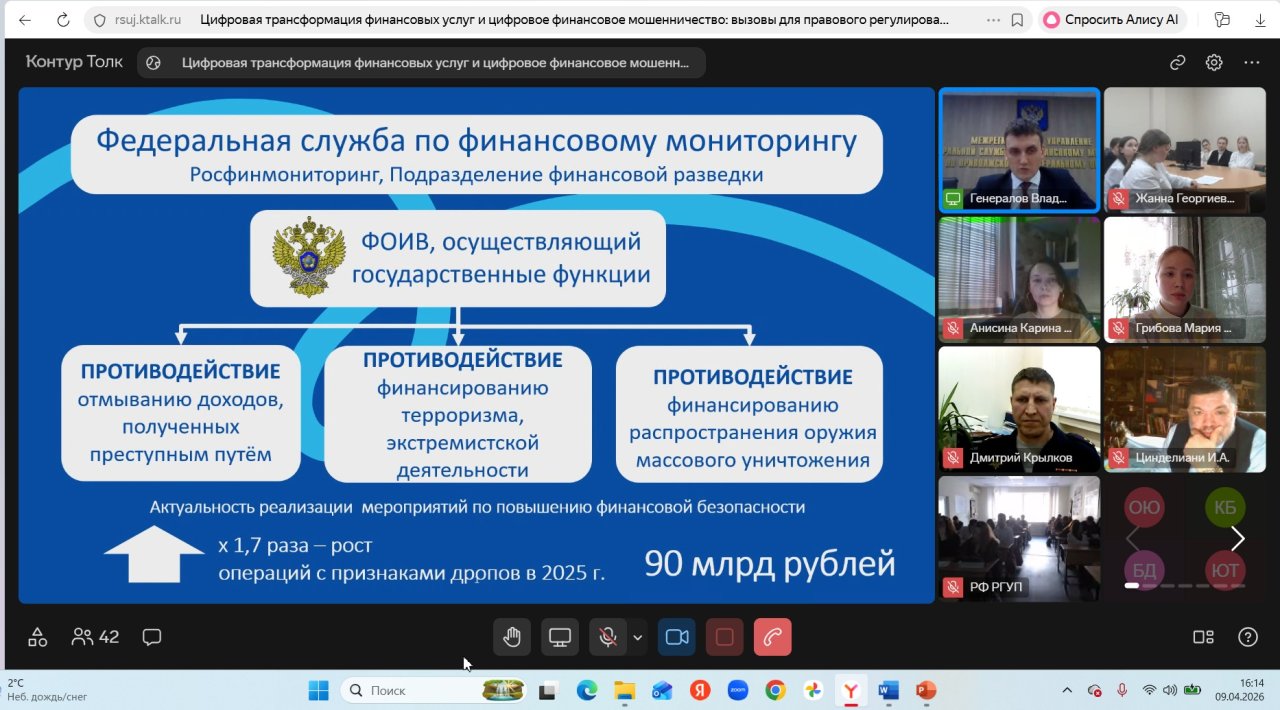Open Kontur Talk settings gear

(1213, 62)
